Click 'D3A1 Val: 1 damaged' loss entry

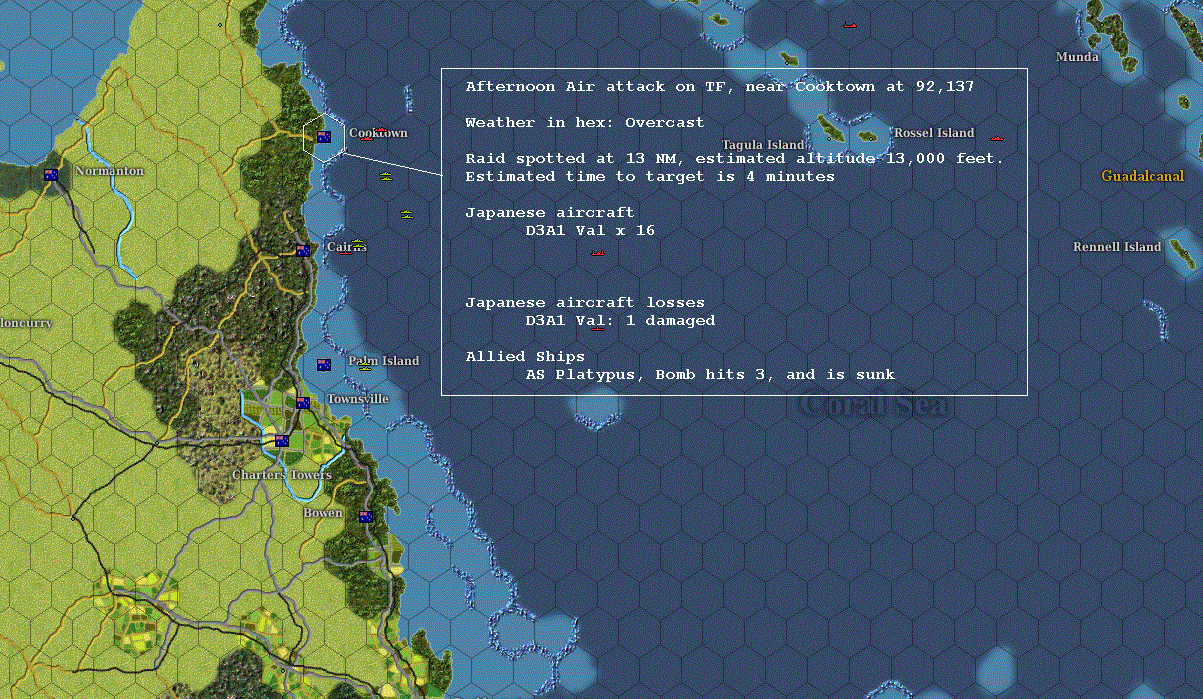[x=620, y=321]
